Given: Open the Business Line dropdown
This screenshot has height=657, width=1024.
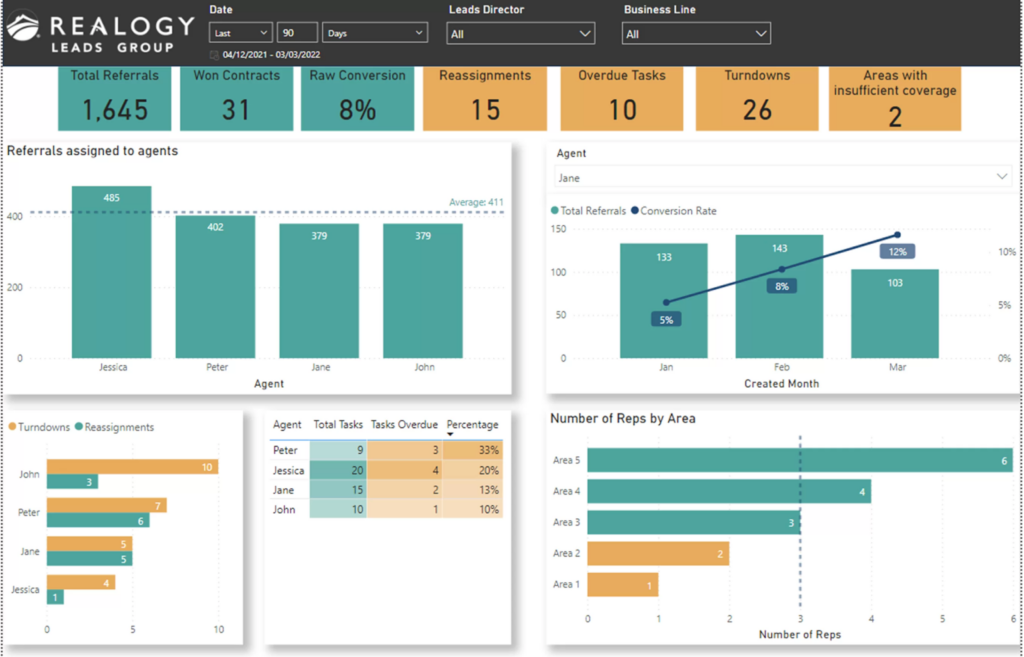Looking at the screenshot, I should [x=695, y=32].
